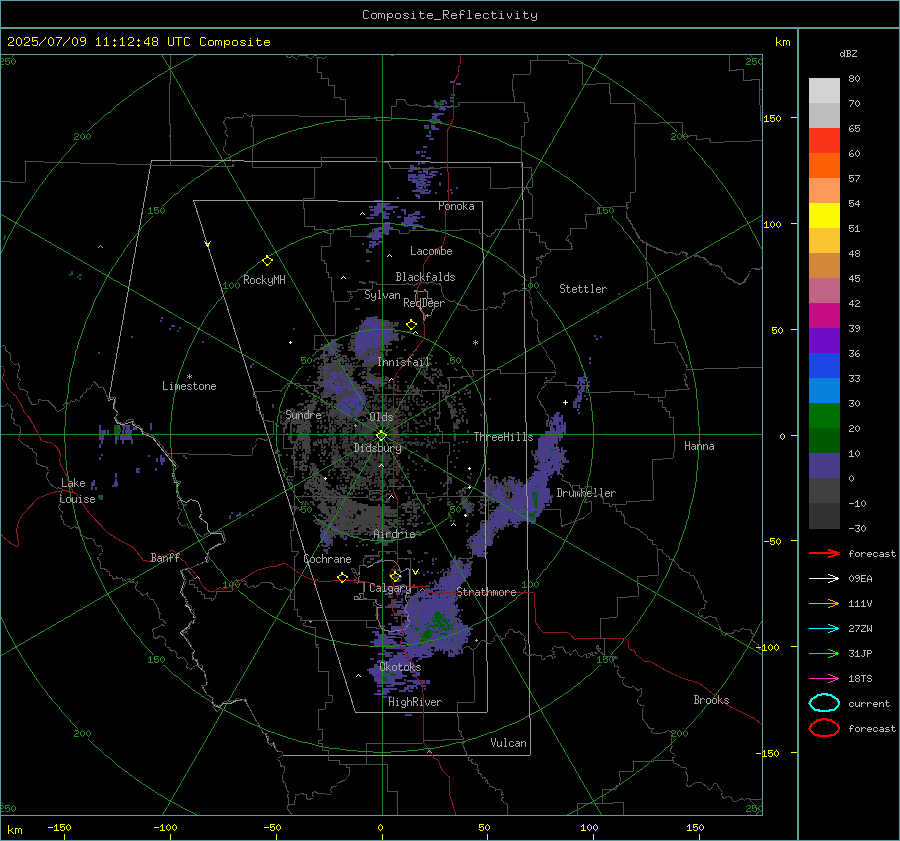Click the white 09EA arrow icon

click(824, 578)
